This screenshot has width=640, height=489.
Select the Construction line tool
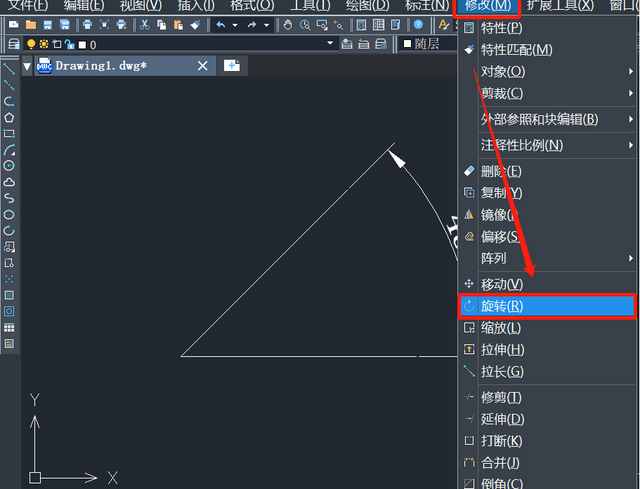pyautogui.click(x=9, y=85)
